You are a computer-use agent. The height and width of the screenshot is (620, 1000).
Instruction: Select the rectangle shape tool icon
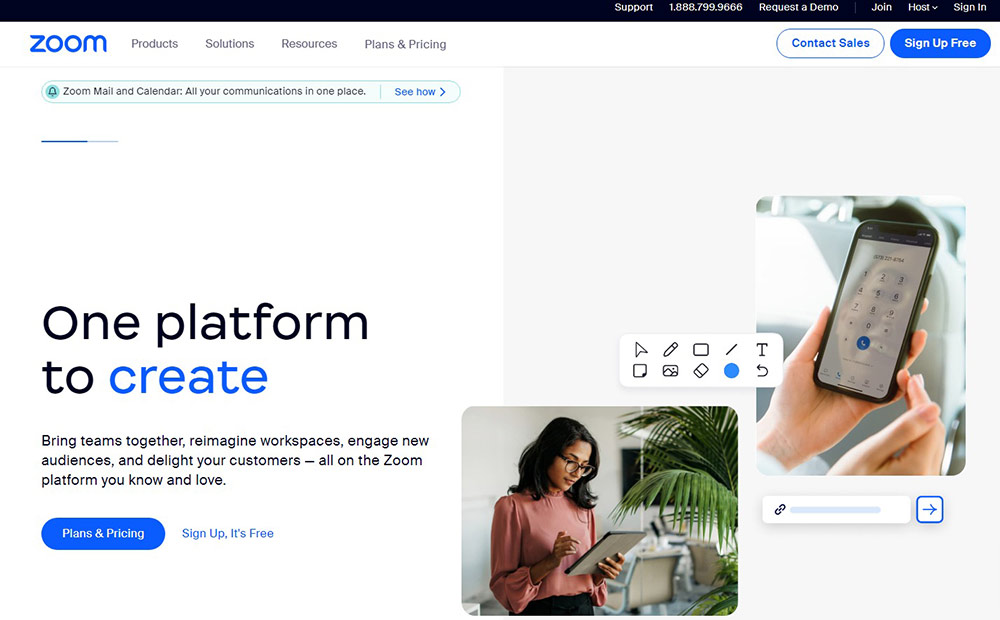click(x=701, y=350)
